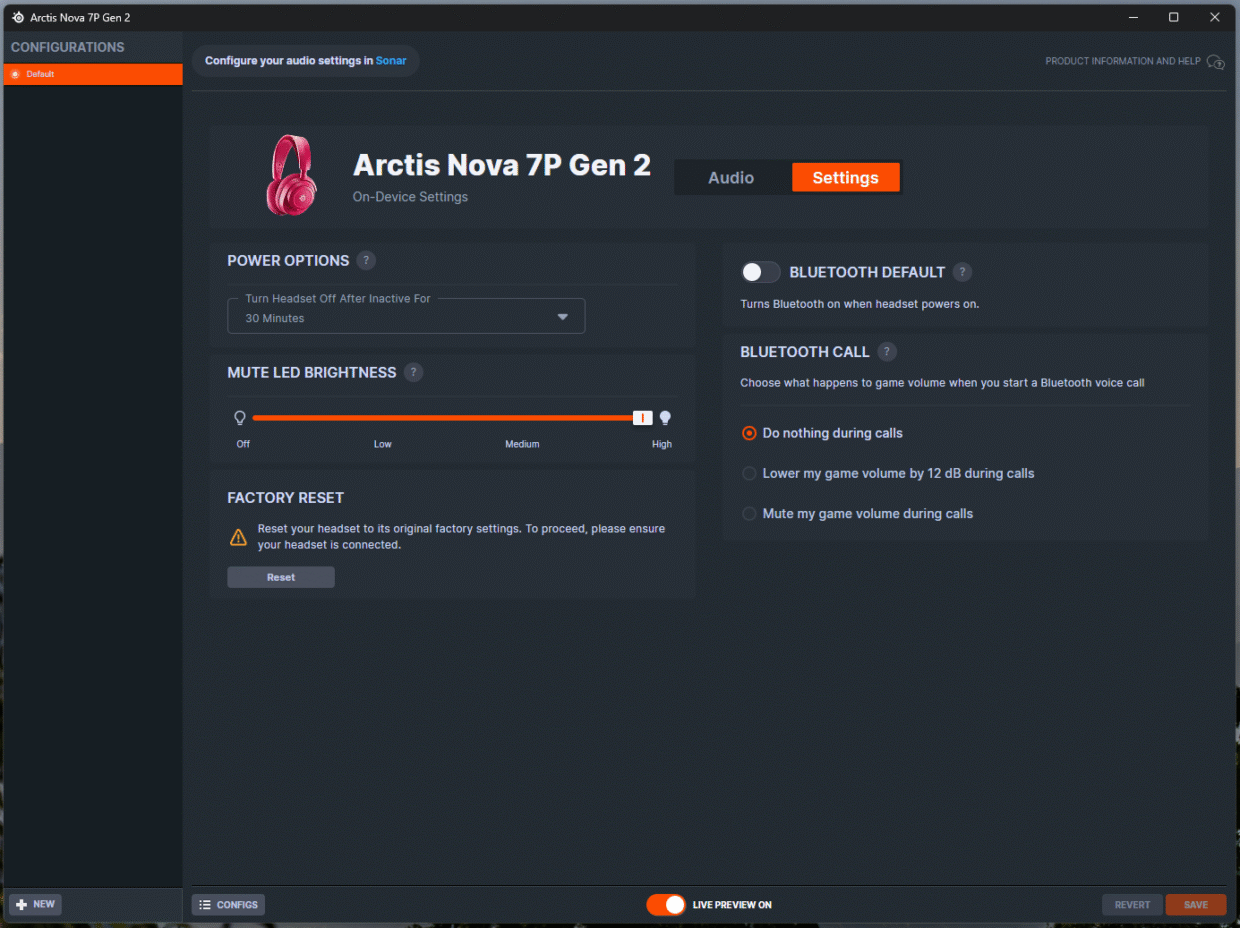Open the Sonar link
Image resolution: width=1240 pixels, height=928 pixels.
[x=391, y=61]
